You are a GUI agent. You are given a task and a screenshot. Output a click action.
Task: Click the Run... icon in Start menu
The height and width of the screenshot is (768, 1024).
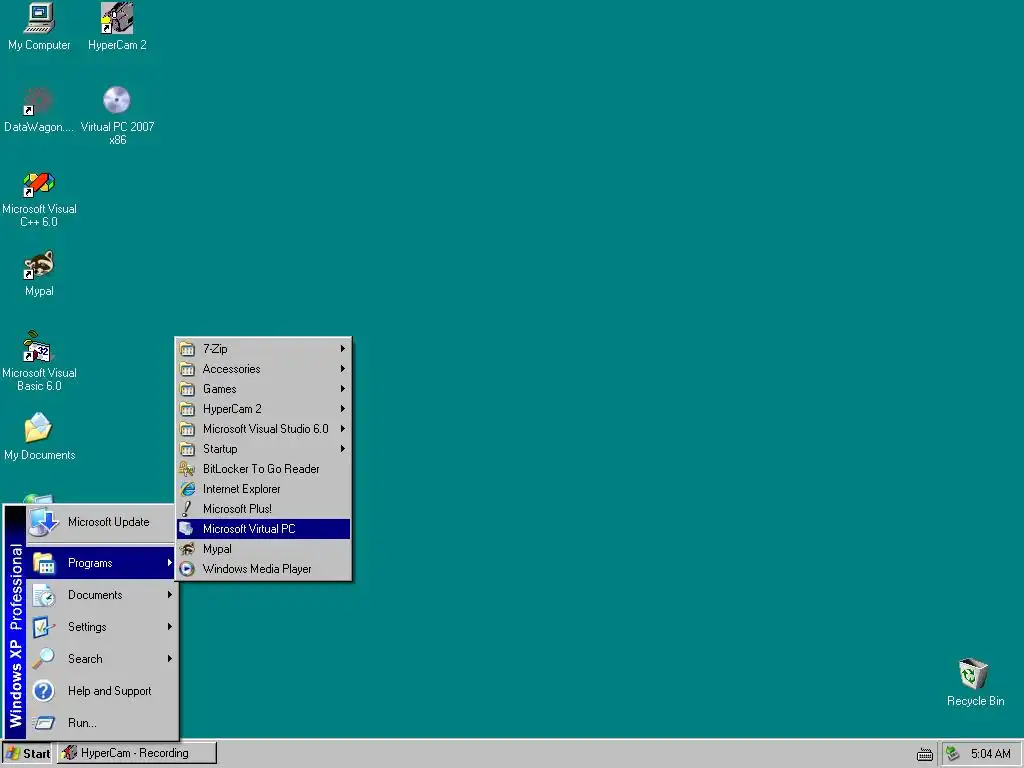[44, 722]
